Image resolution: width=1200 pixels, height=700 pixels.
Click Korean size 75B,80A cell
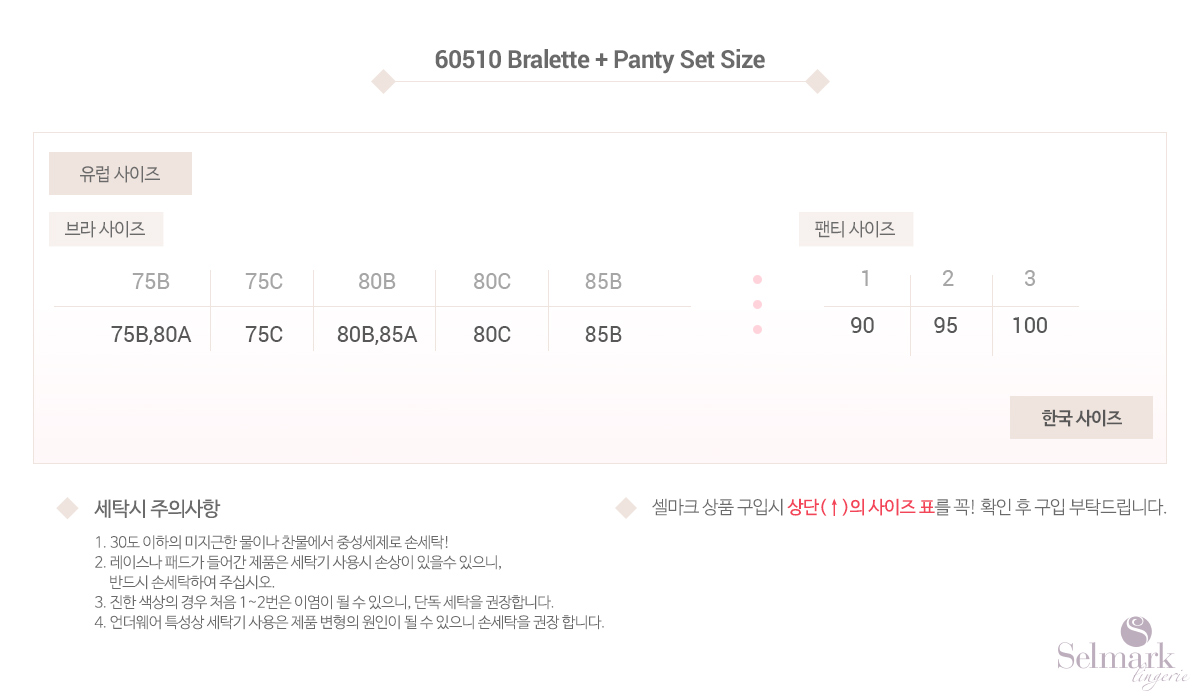coord(150,334)
